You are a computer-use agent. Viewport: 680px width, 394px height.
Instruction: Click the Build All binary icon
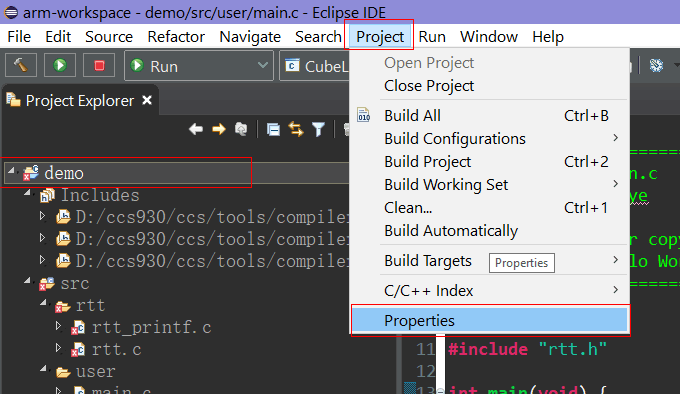[363, 115]
